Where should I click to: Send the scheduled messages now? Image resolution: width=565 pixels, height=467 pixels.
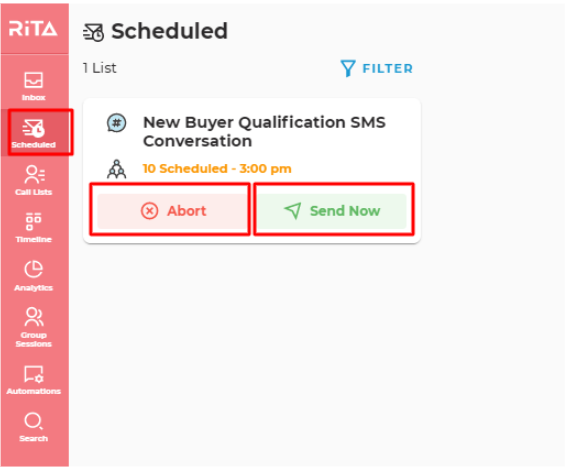pos(332,211)
